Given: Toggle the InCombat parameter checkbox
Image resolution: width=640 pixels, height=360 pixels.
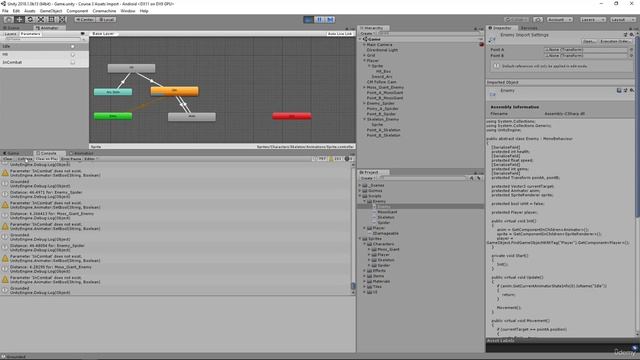Looking at the screenshot, I should click(73, 62).
